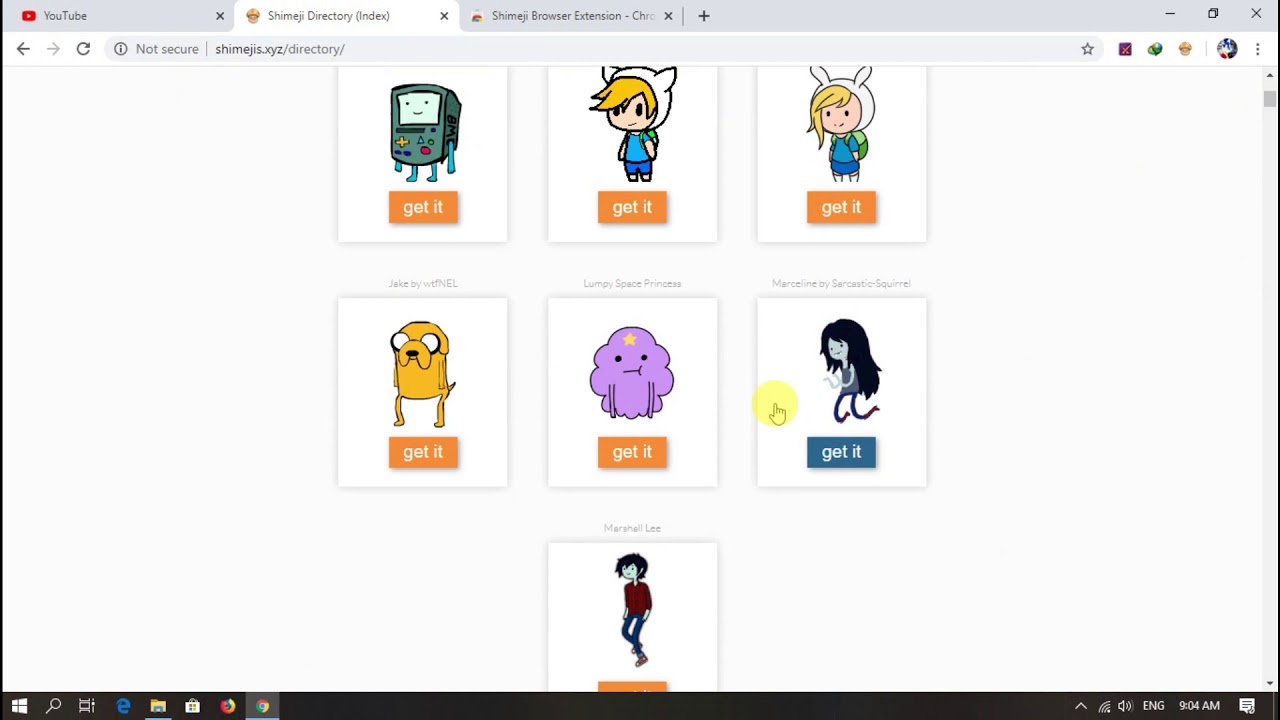Launch Microsoft Edge from the taskbar

123,706
